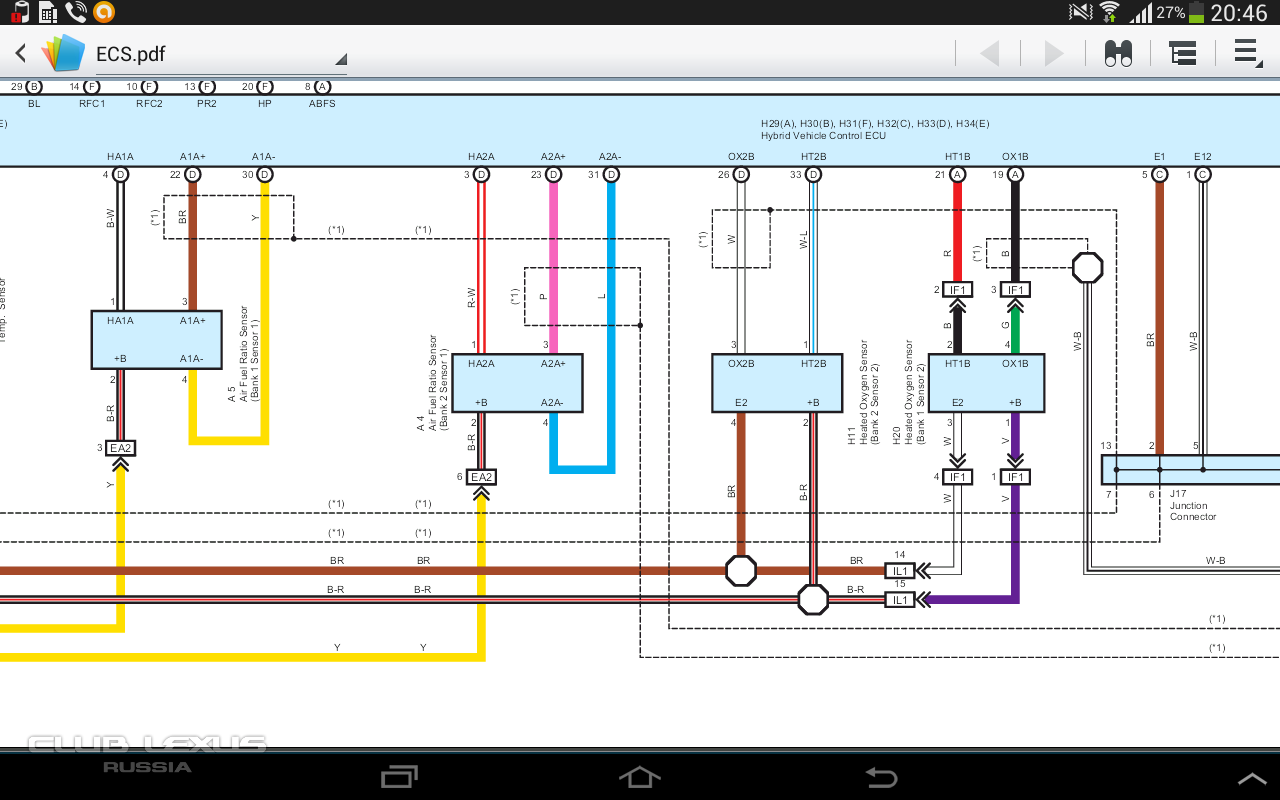Tap the Android back button

click(x=880, y=776)
